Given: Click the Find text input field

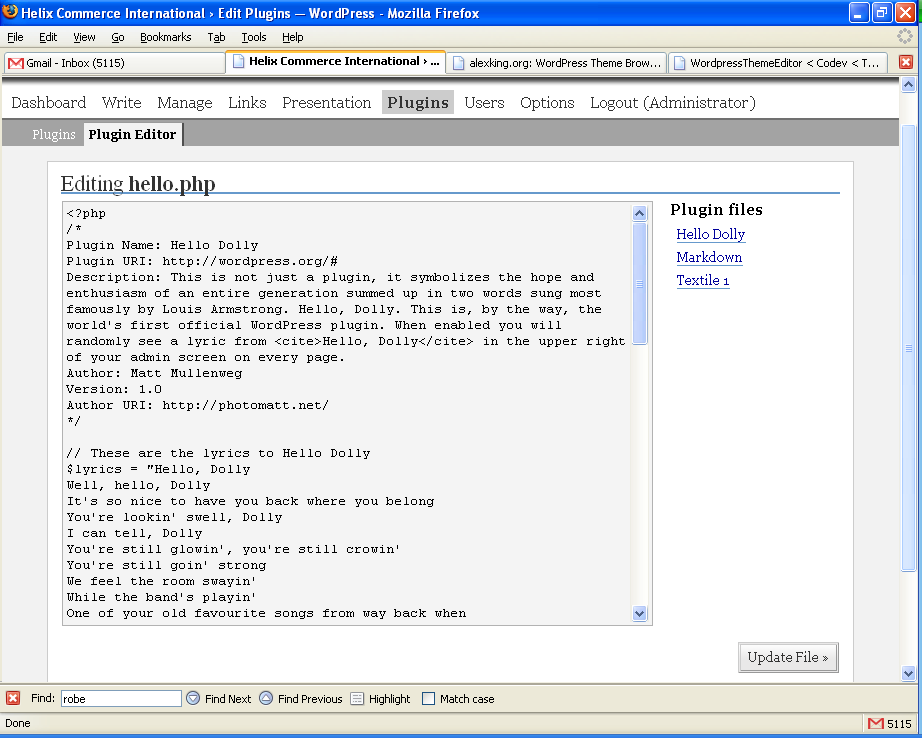Looking at the screenshot, I should click(x=121, y=699).
